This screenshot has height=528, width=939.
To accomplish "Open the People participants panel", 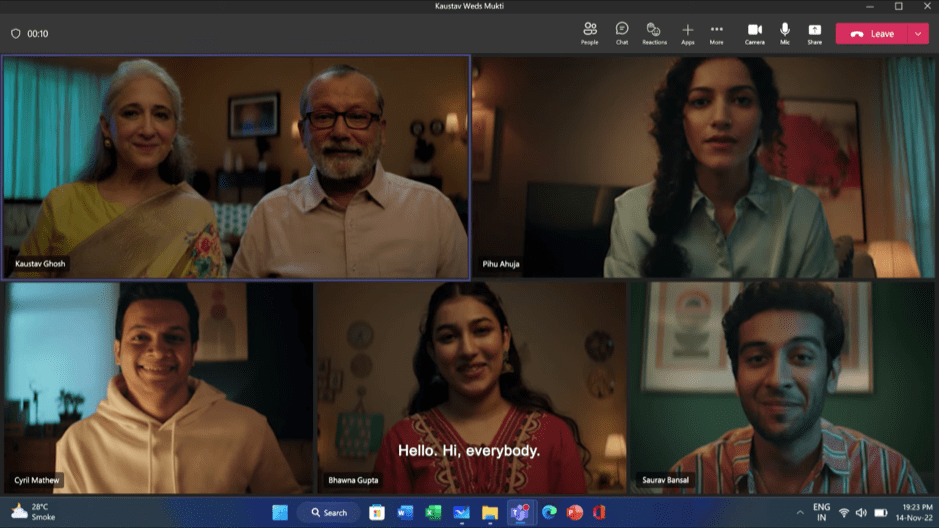I will 590,33.
